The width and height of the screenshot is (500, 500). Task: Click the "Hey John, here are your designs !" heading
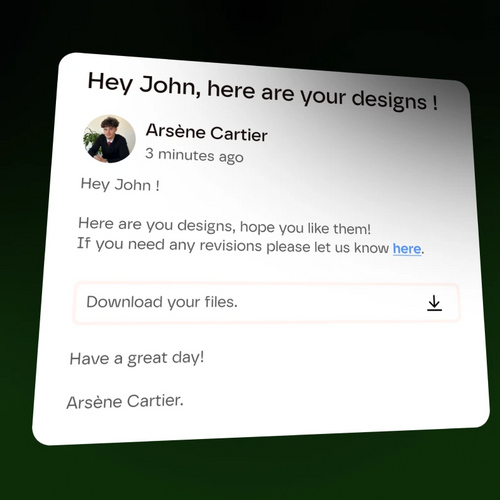[262, 92]
